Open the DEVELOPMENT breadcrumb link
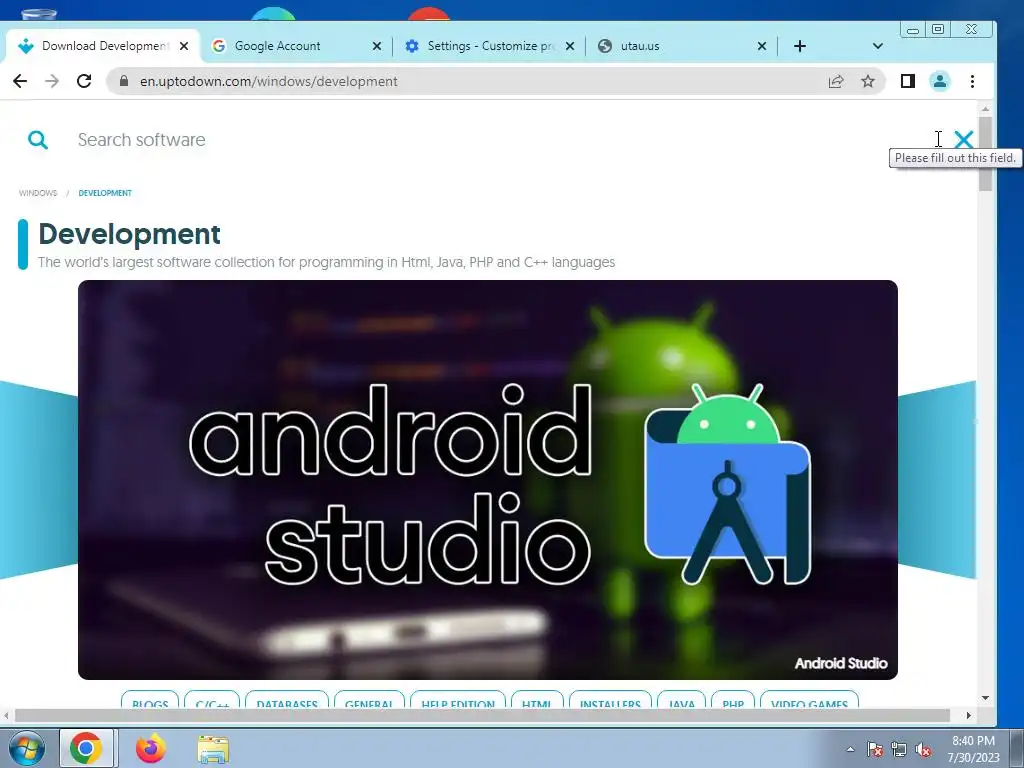The image size is (1024, 768). point(105,193)
